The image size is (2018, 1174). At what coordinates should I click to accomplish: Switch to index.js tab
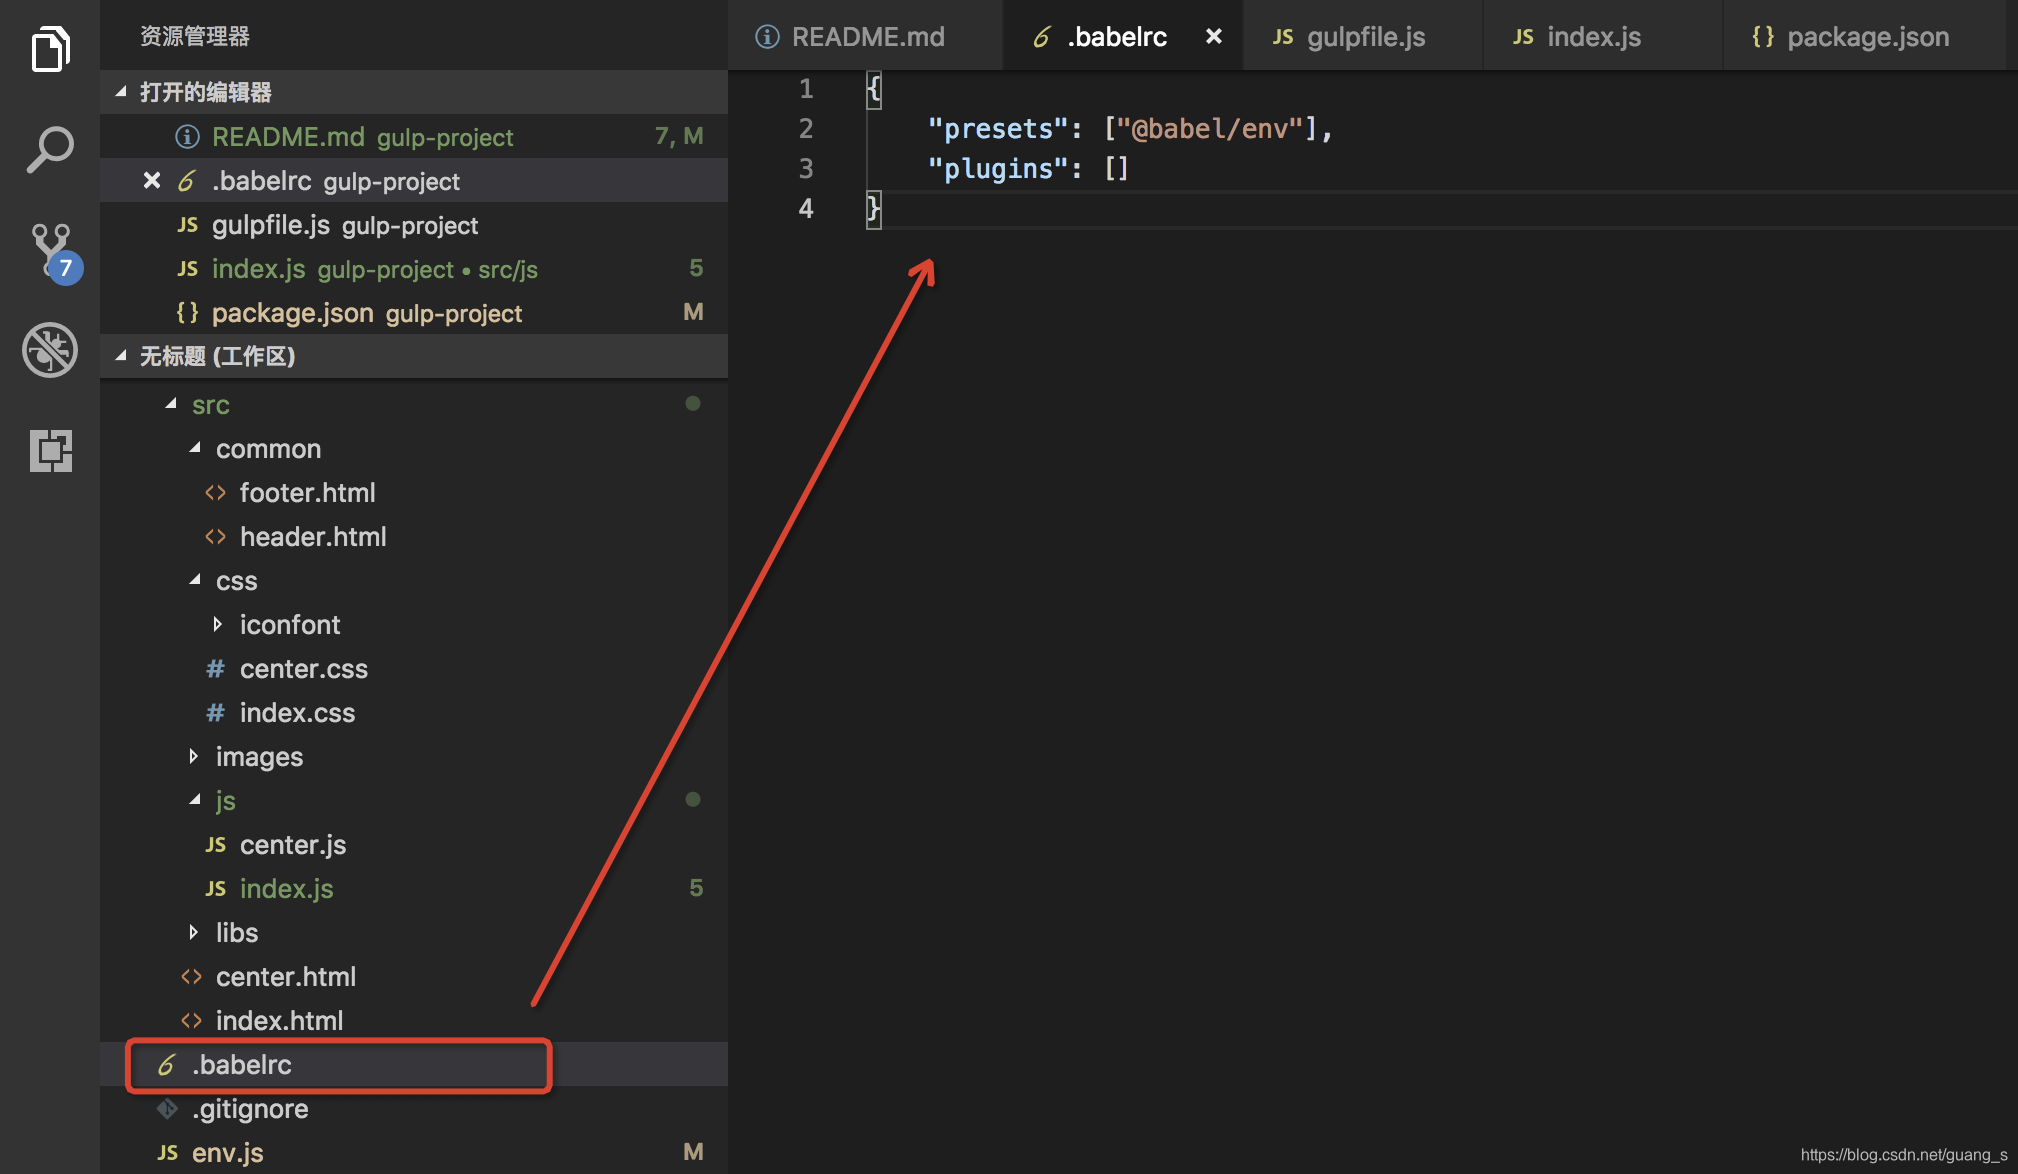point(1603,36)
